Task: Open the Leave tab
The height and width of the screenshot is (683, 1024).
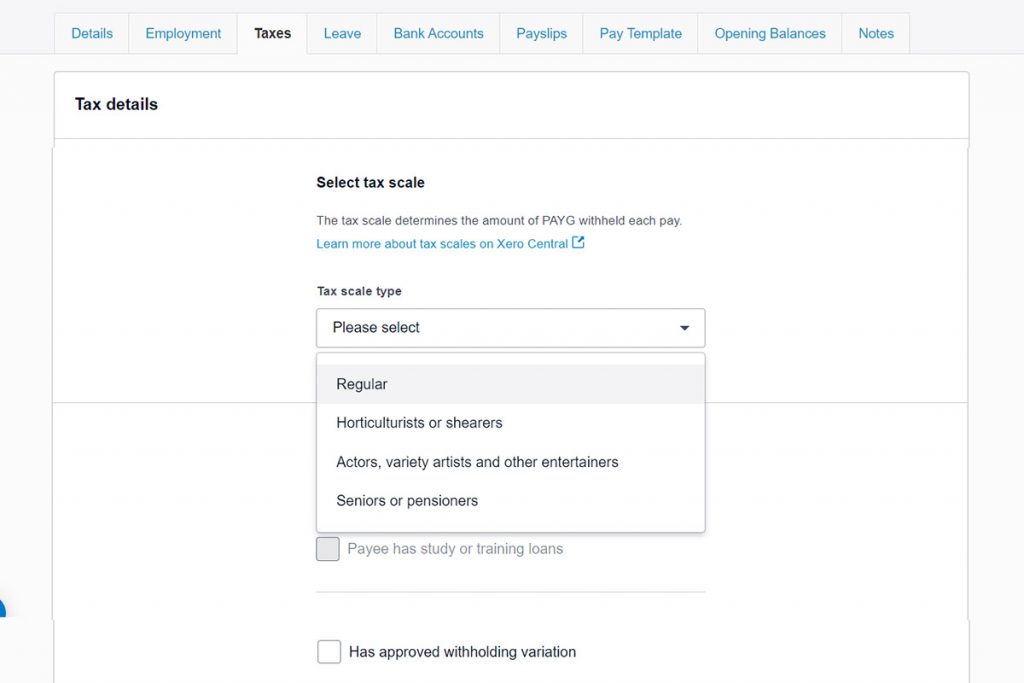Action: pos(341,33)
